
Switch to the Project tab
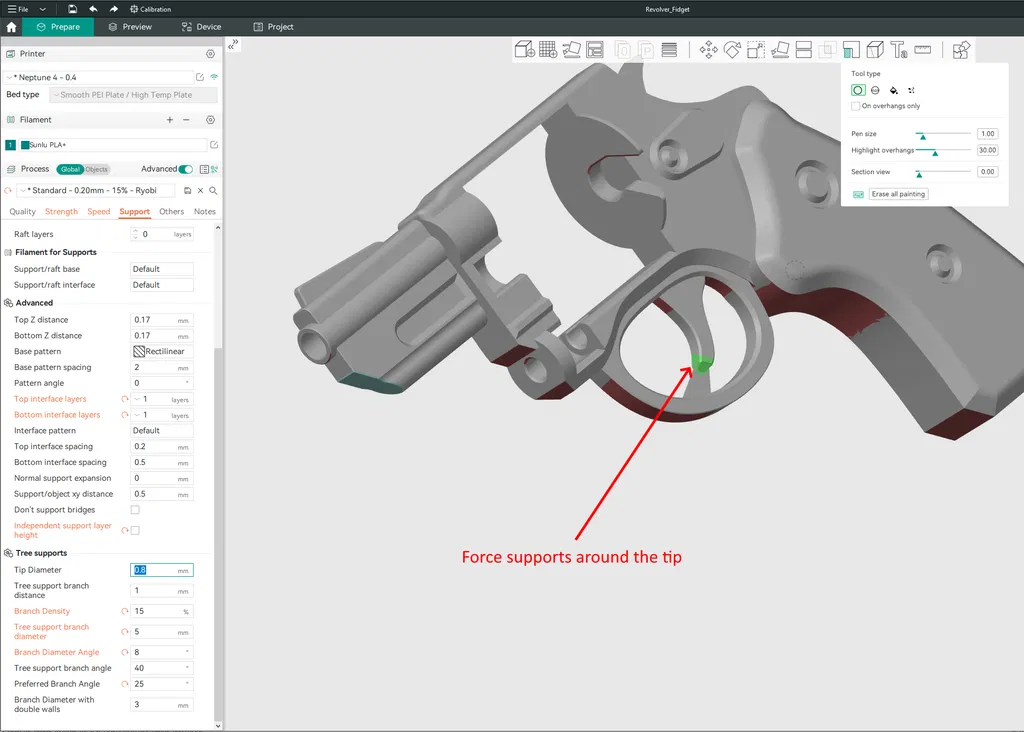[x=273, y=27]
